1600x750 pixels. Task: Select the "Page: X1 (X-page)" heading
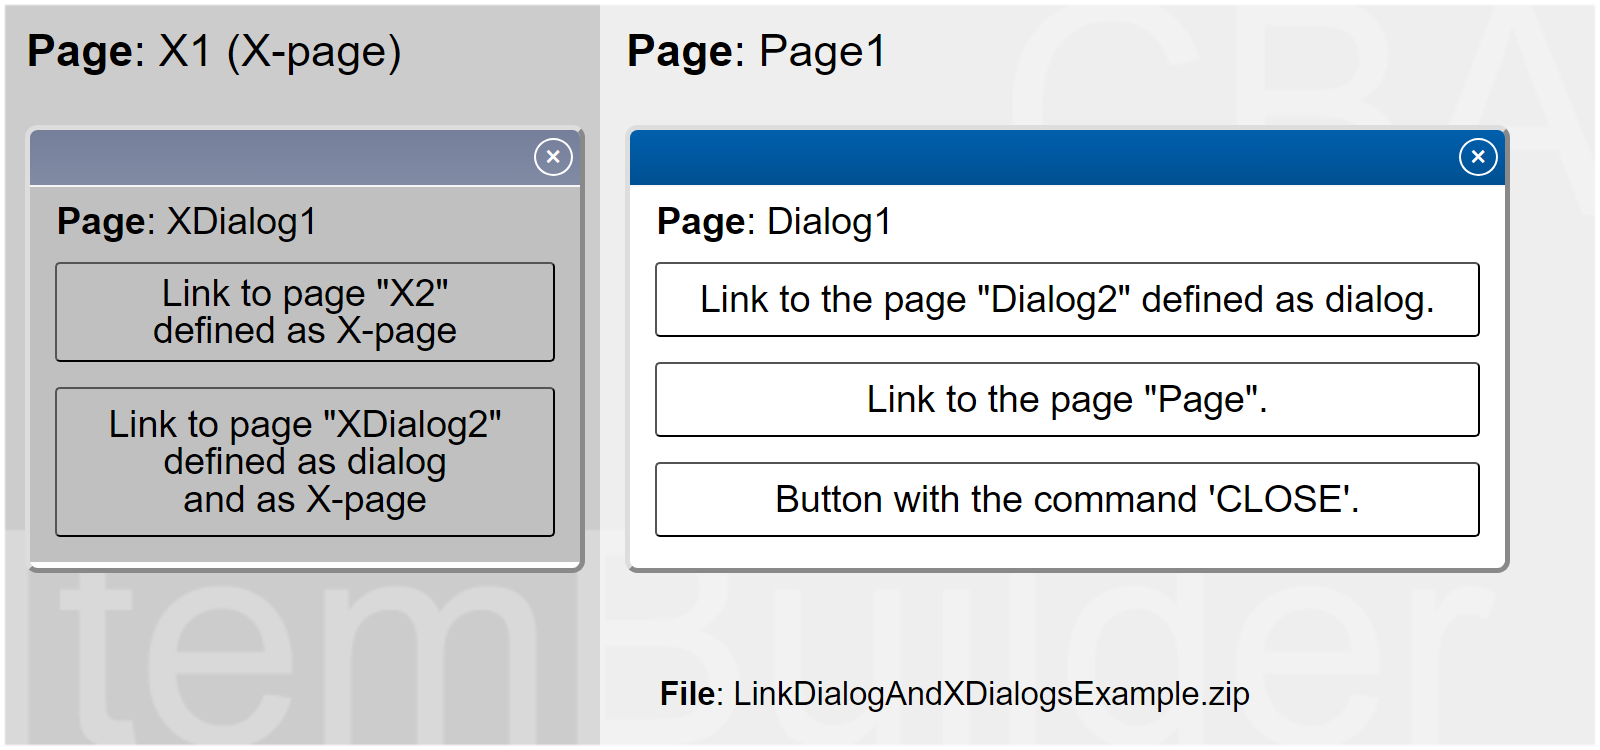214,52
